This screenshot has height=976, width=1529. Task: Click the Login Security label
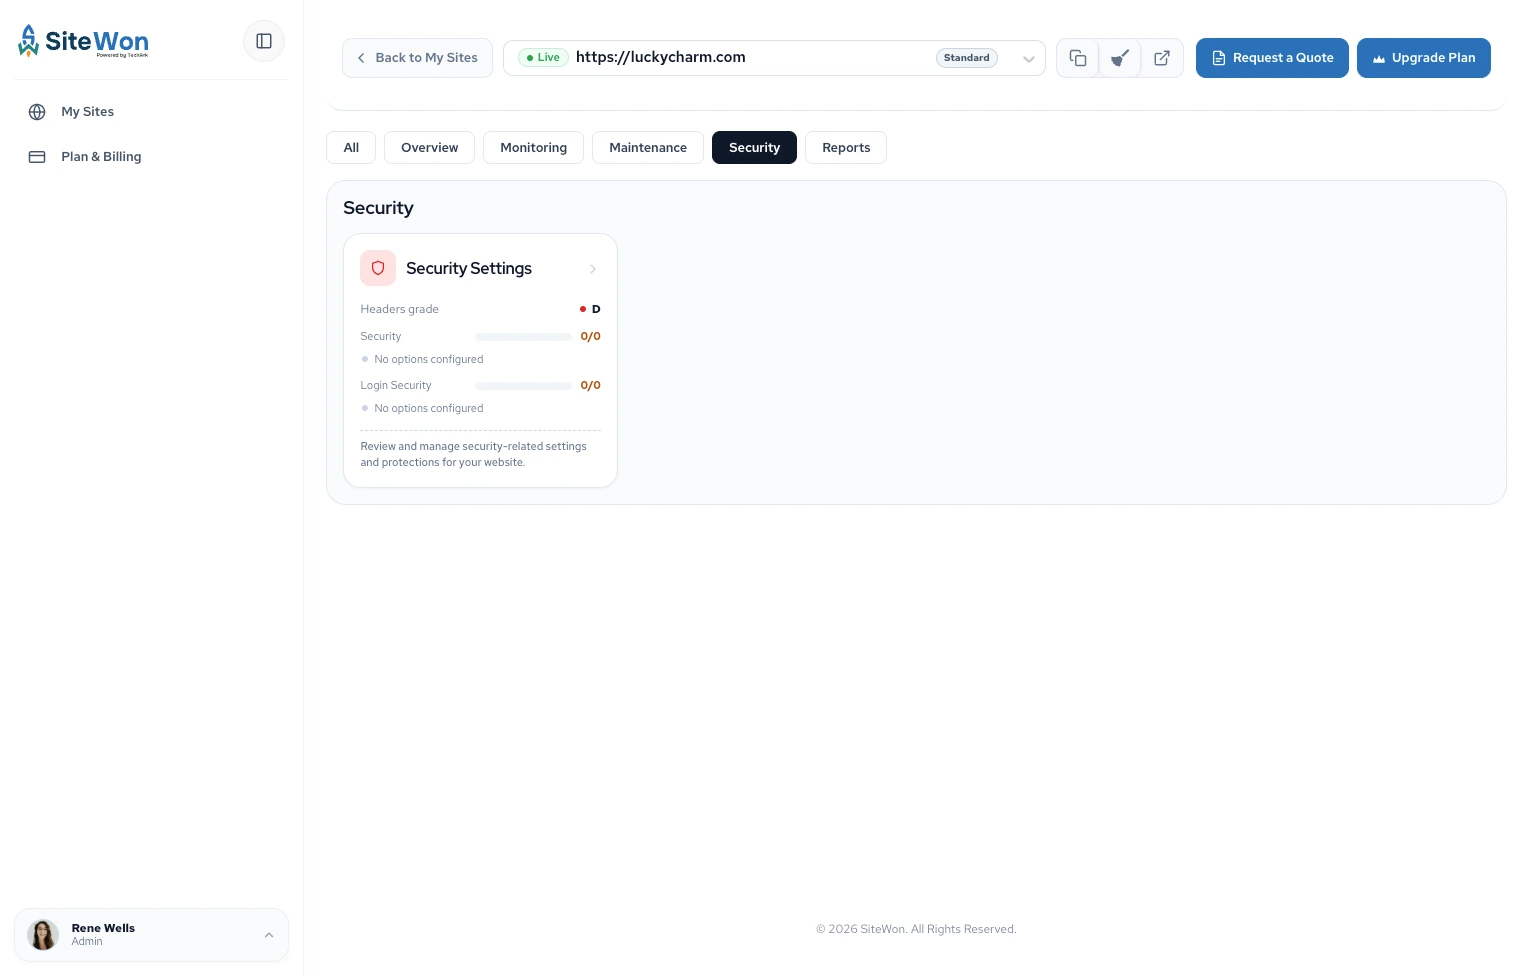point(396,385)
